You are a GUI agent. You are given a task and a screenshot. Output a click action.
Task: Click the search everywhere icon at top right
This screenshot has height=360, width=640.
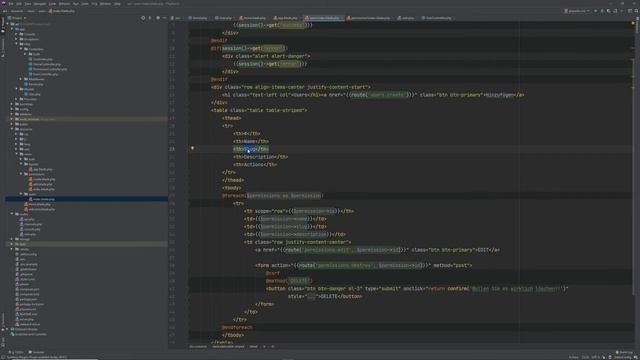pos(636,11)
